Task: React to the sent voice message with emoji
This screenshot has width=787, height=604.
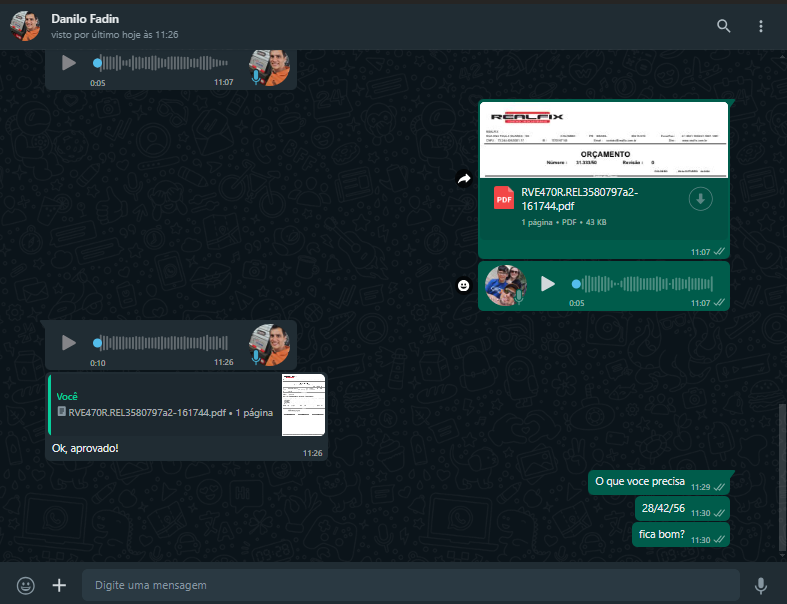Action: [x=464, y=285]
